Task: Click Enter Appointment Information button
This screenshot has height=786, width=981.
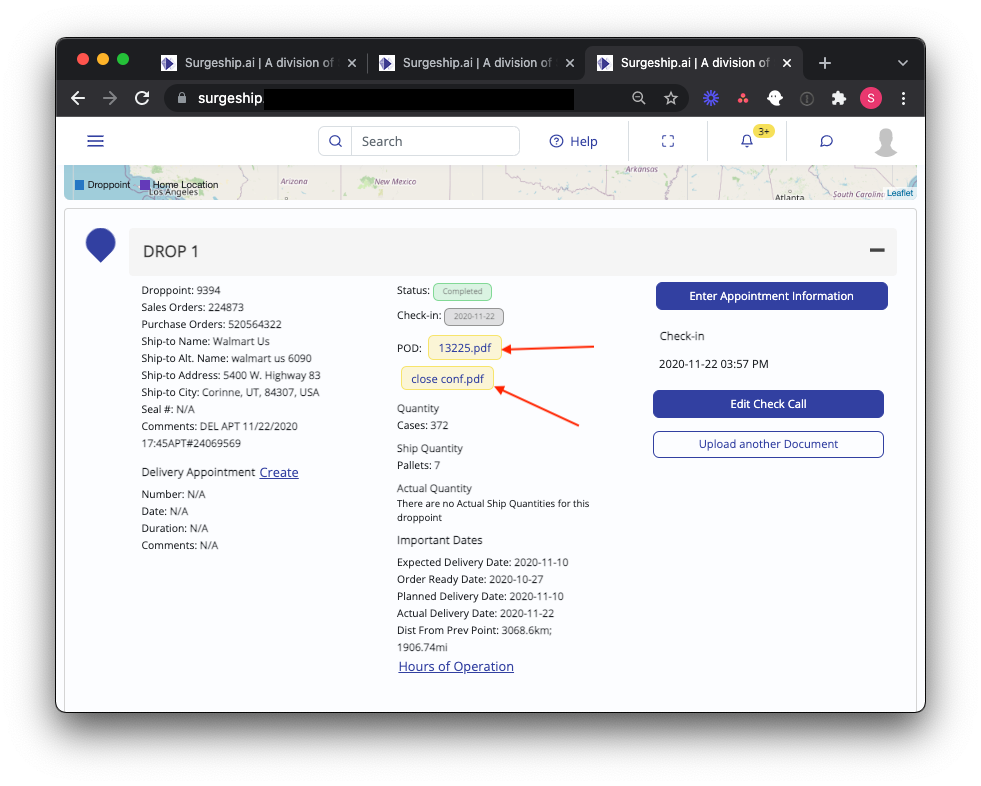Action: click(x=771, y=296)
